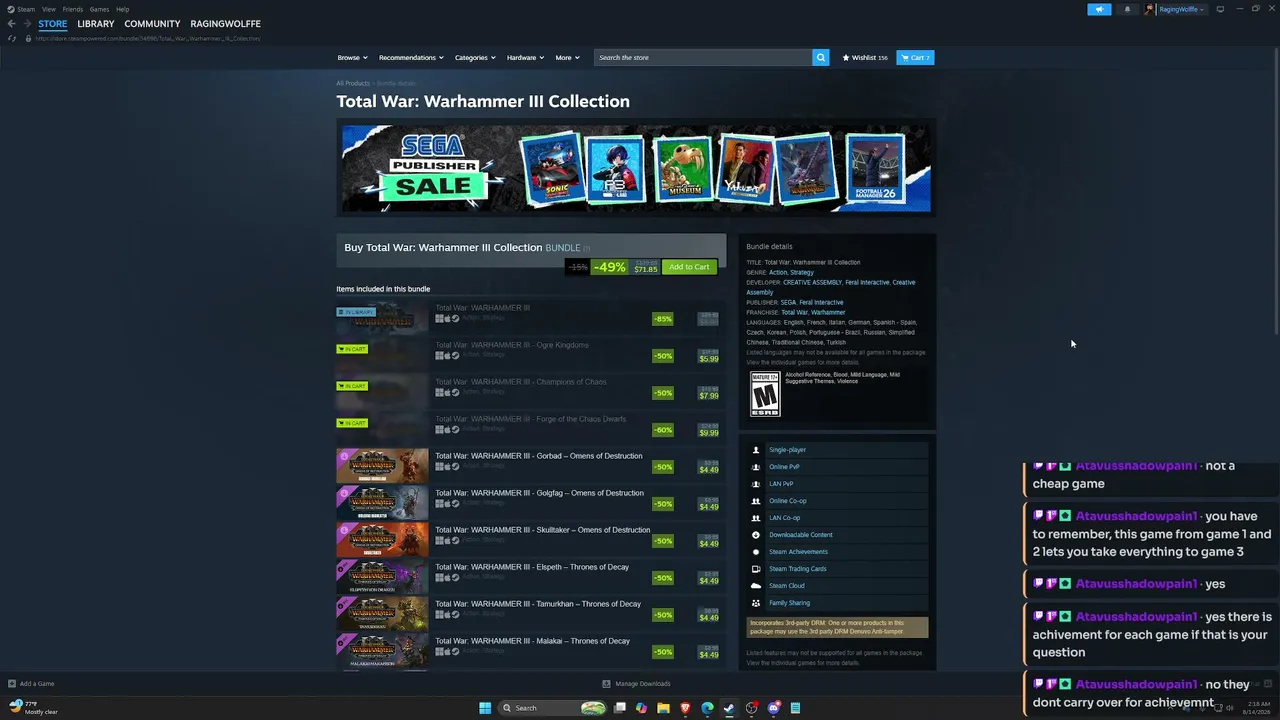The height and width of the screenshot is (720, 1280).
Task: Switch to the COMMUNITY tab
Action: 152,24
